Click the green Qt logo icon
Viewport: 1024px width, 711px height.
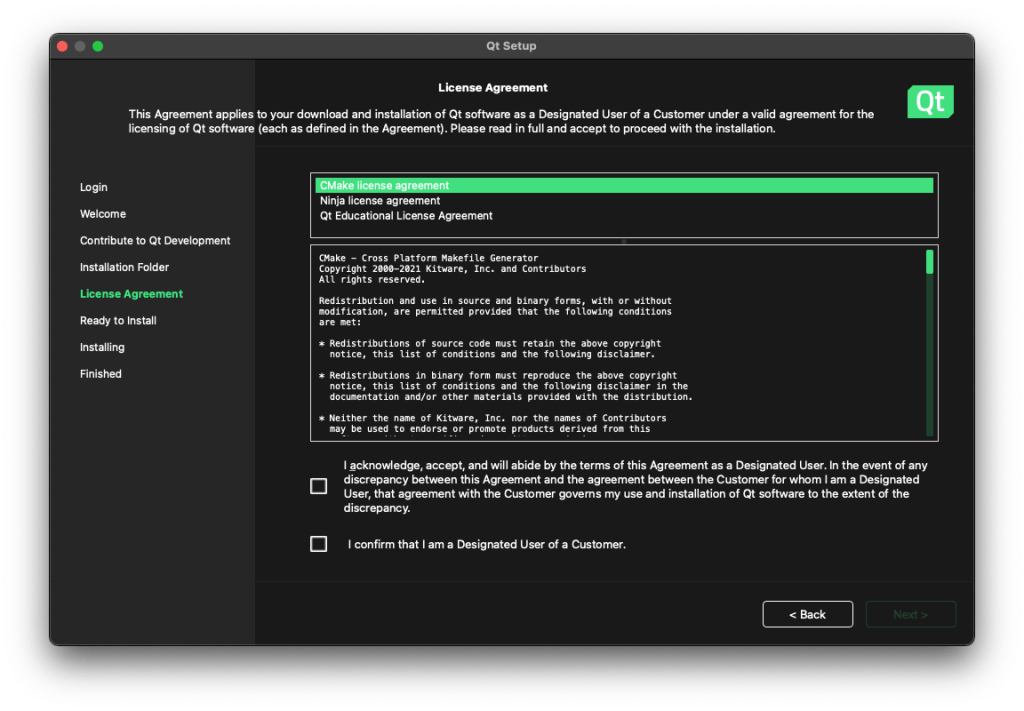coord(930,102)
